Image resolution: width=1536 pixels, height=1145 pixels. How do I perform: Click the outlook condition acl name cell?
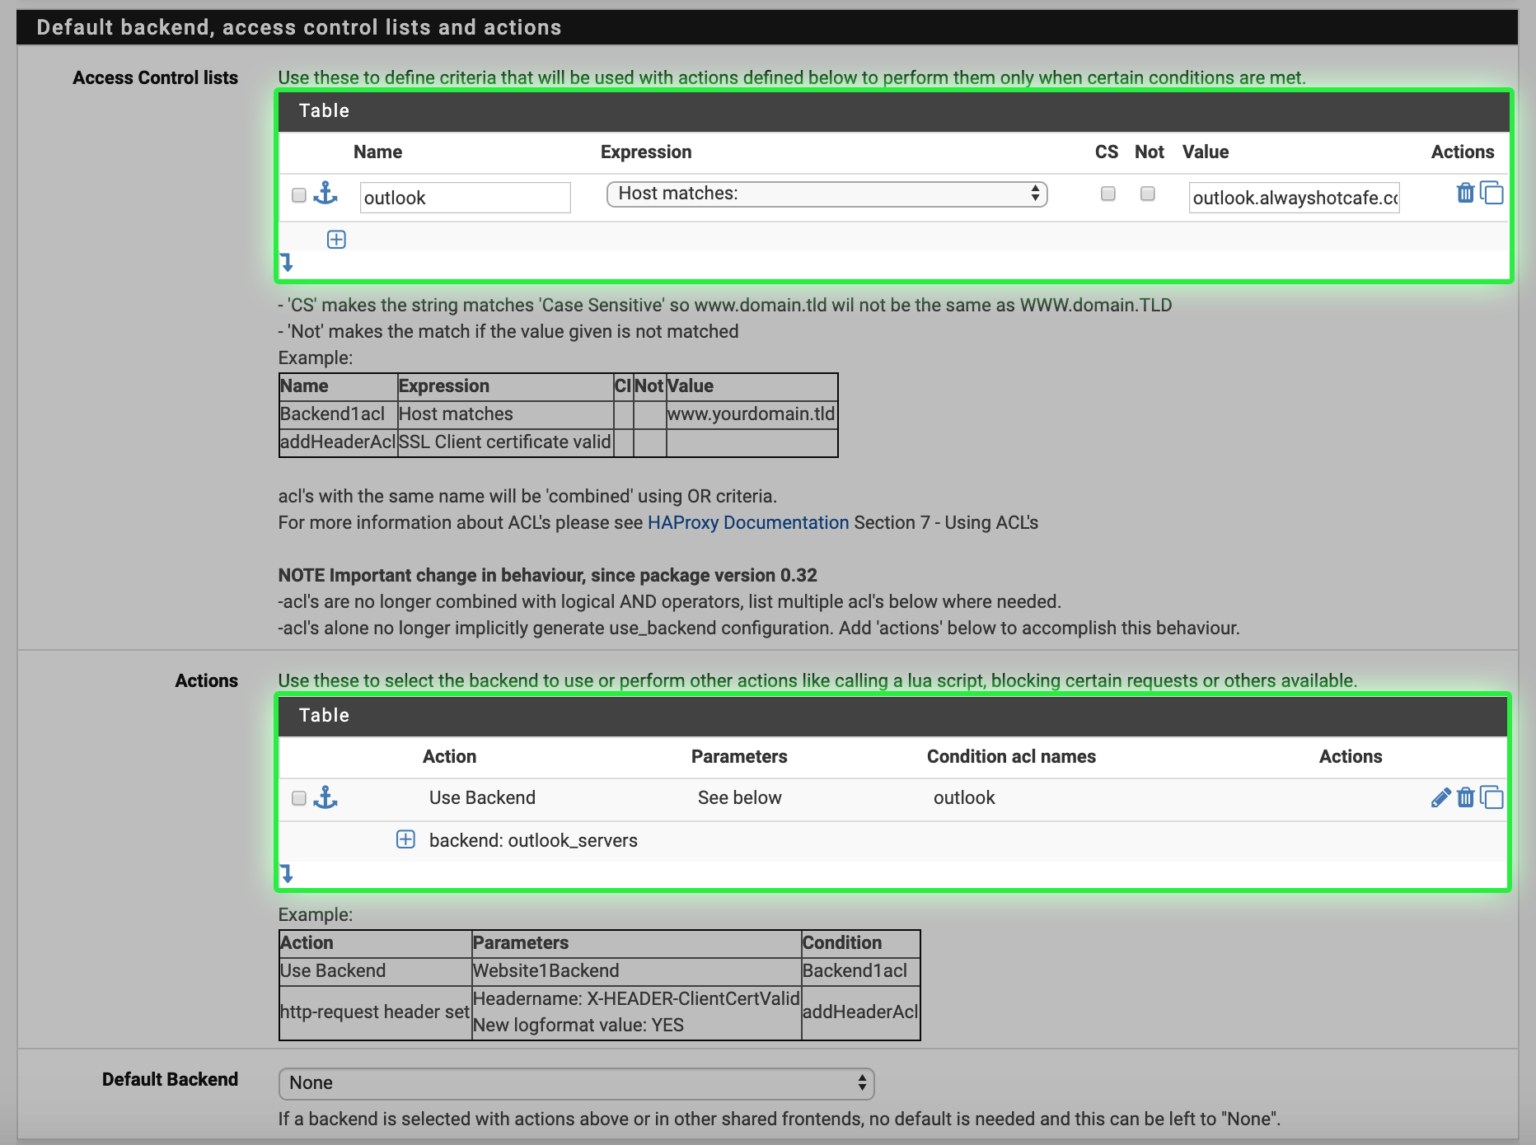tap(964, 797)
